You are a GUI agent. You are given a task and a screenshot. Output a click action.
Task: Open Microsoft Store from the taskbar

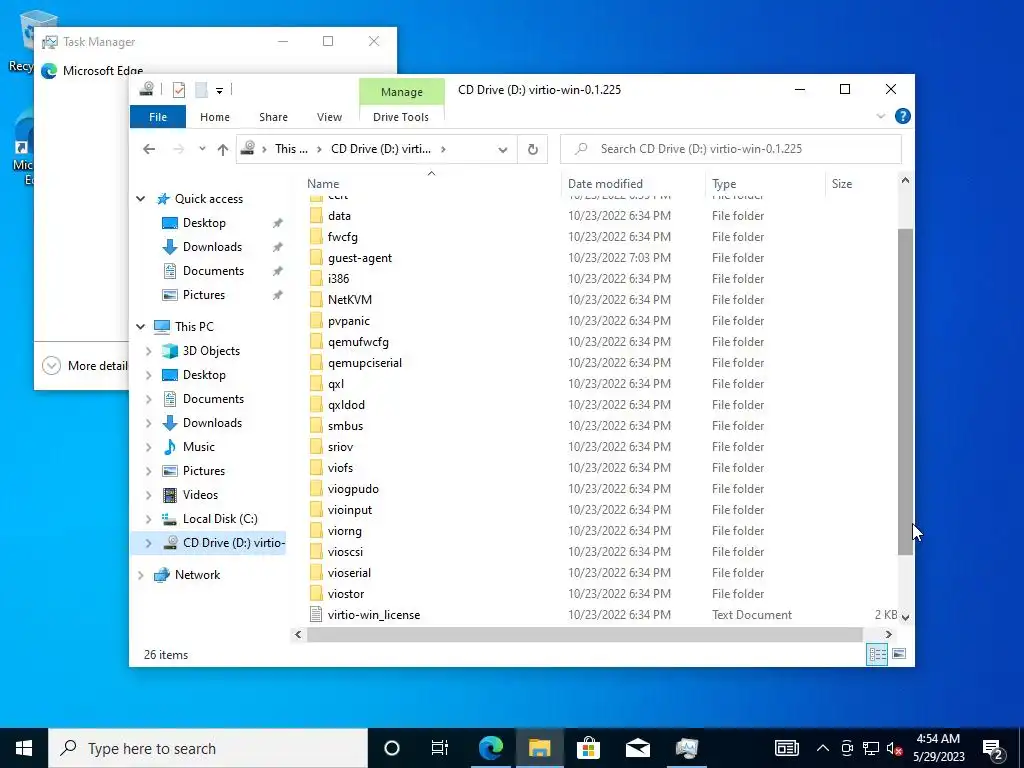588,748
